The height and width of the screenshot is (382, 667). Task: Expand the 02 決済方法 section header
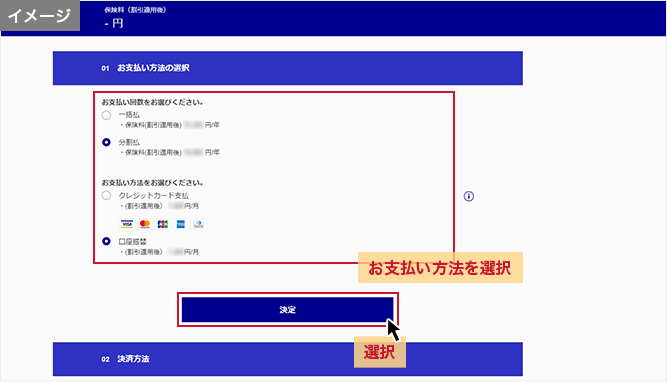click(x=288, y=359)
